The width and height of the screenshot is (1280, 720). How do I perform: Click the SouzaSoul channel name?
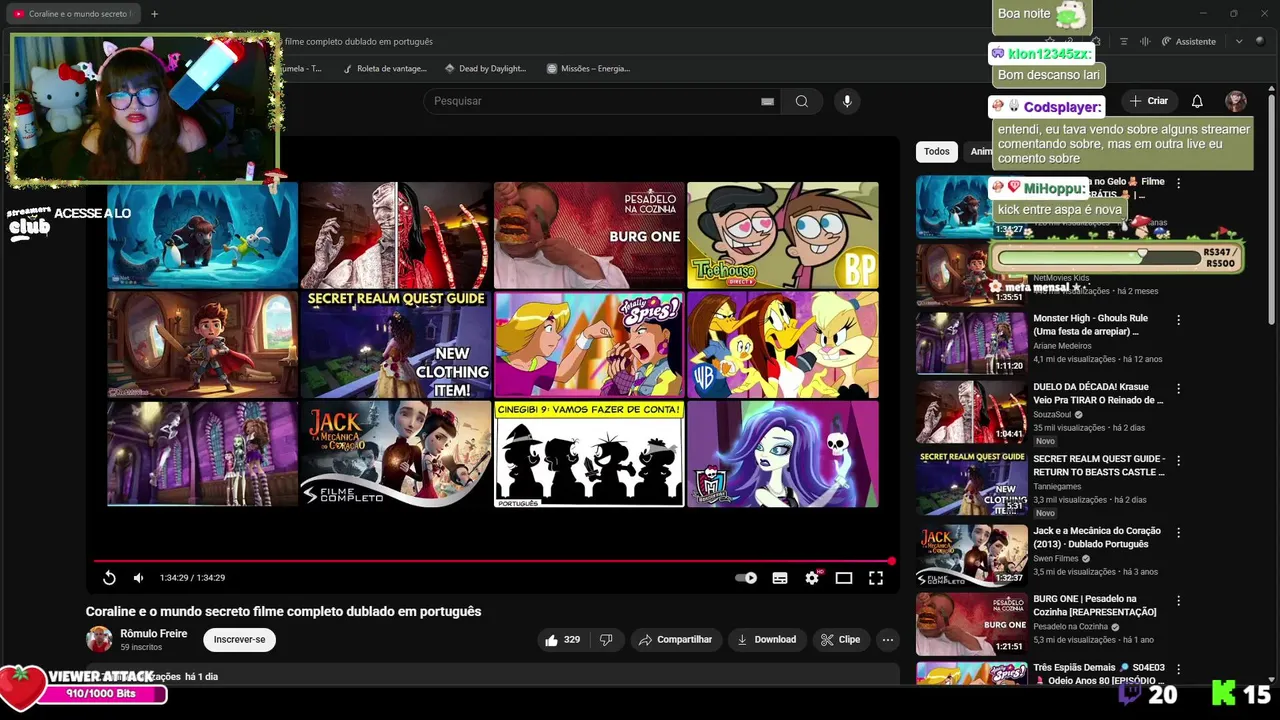point(1052,414)
